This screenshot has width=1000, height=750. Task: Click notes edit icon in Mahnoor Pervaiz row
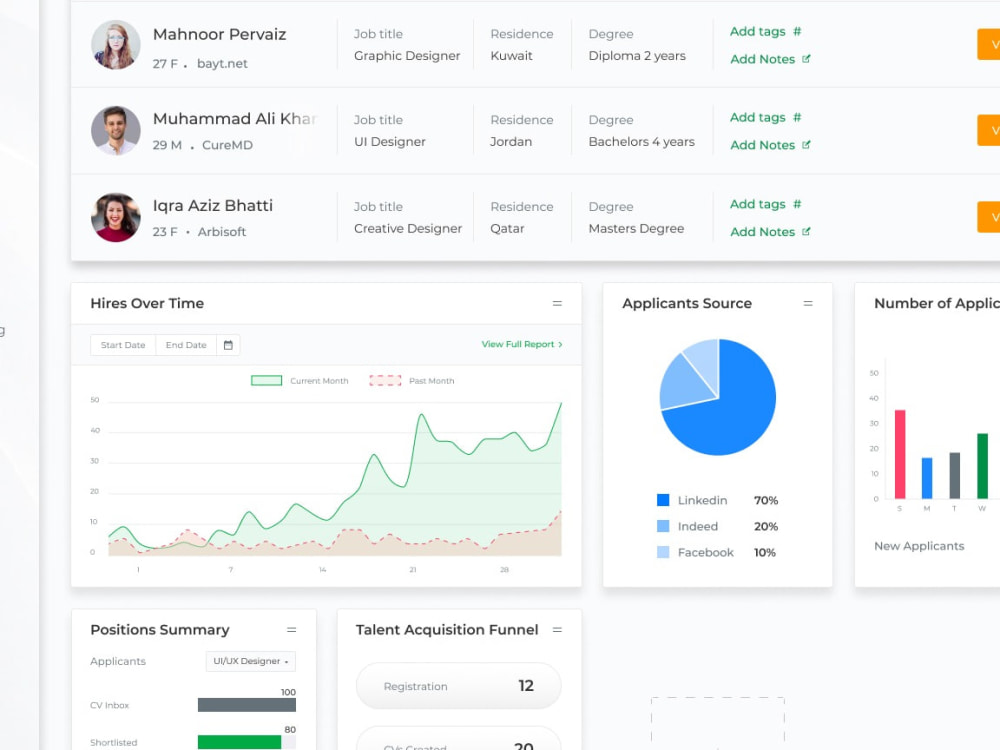[x=806, y=59]
